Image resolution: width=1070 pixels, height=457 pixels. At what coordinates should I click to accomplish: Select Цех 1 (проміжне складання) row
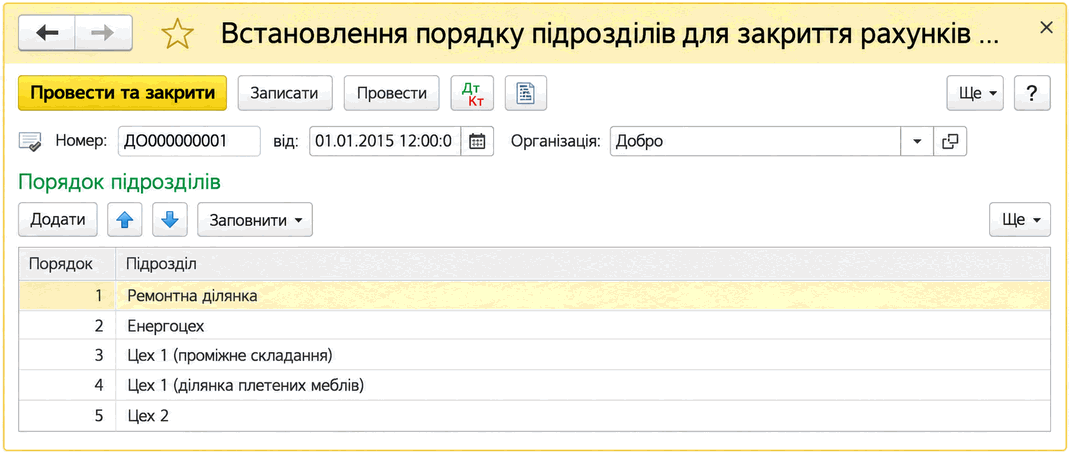[x=534, y=355]
